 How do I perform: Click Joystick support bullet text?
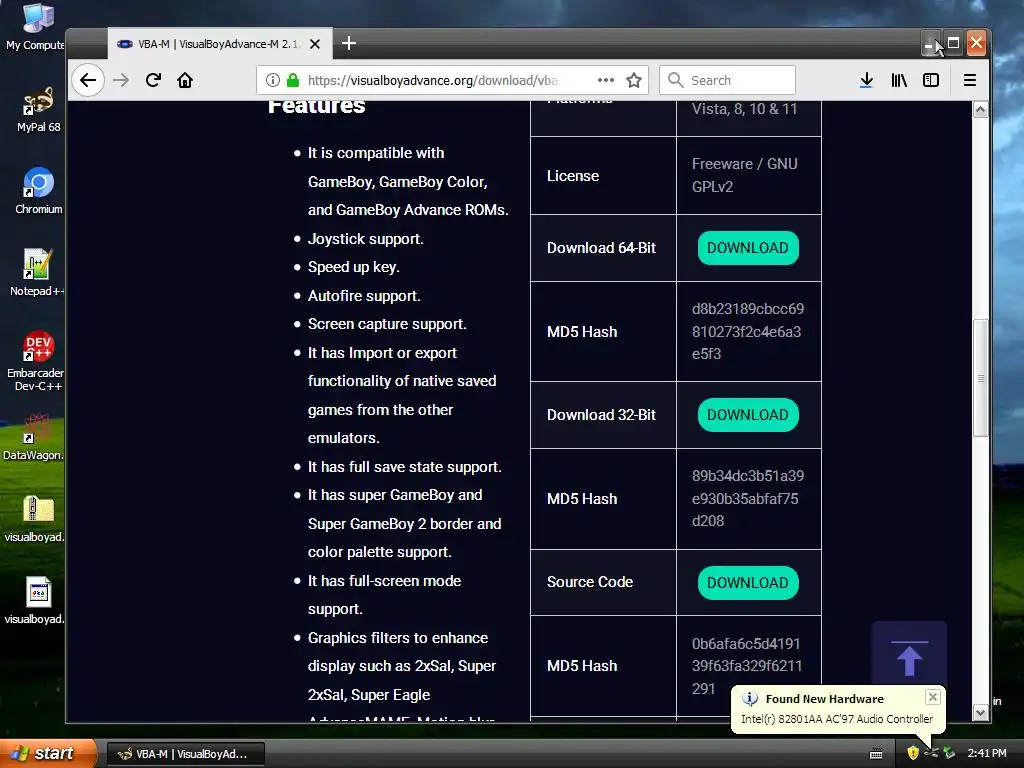[x=366, y=239]
